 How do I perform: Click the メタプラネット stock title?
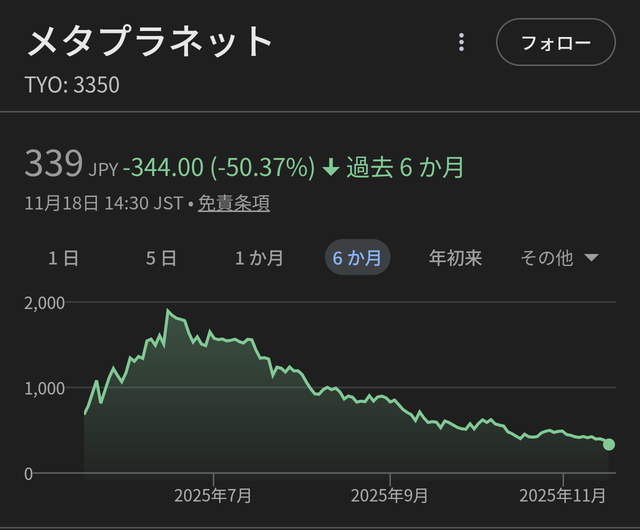tap(149, 42)
